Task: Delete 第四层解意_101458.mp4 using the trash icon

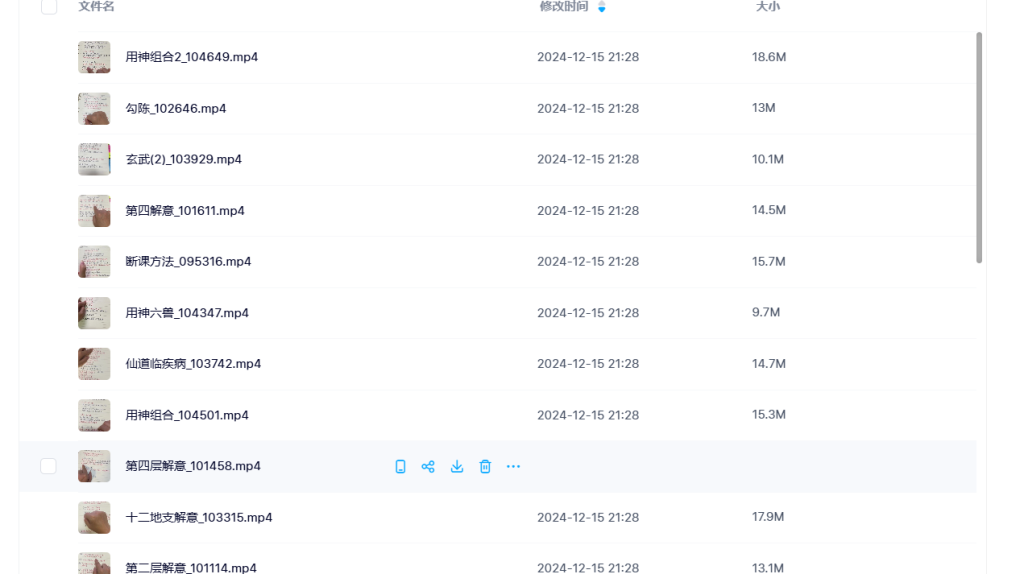Action: pyautogui.click(x=485, y=466)
